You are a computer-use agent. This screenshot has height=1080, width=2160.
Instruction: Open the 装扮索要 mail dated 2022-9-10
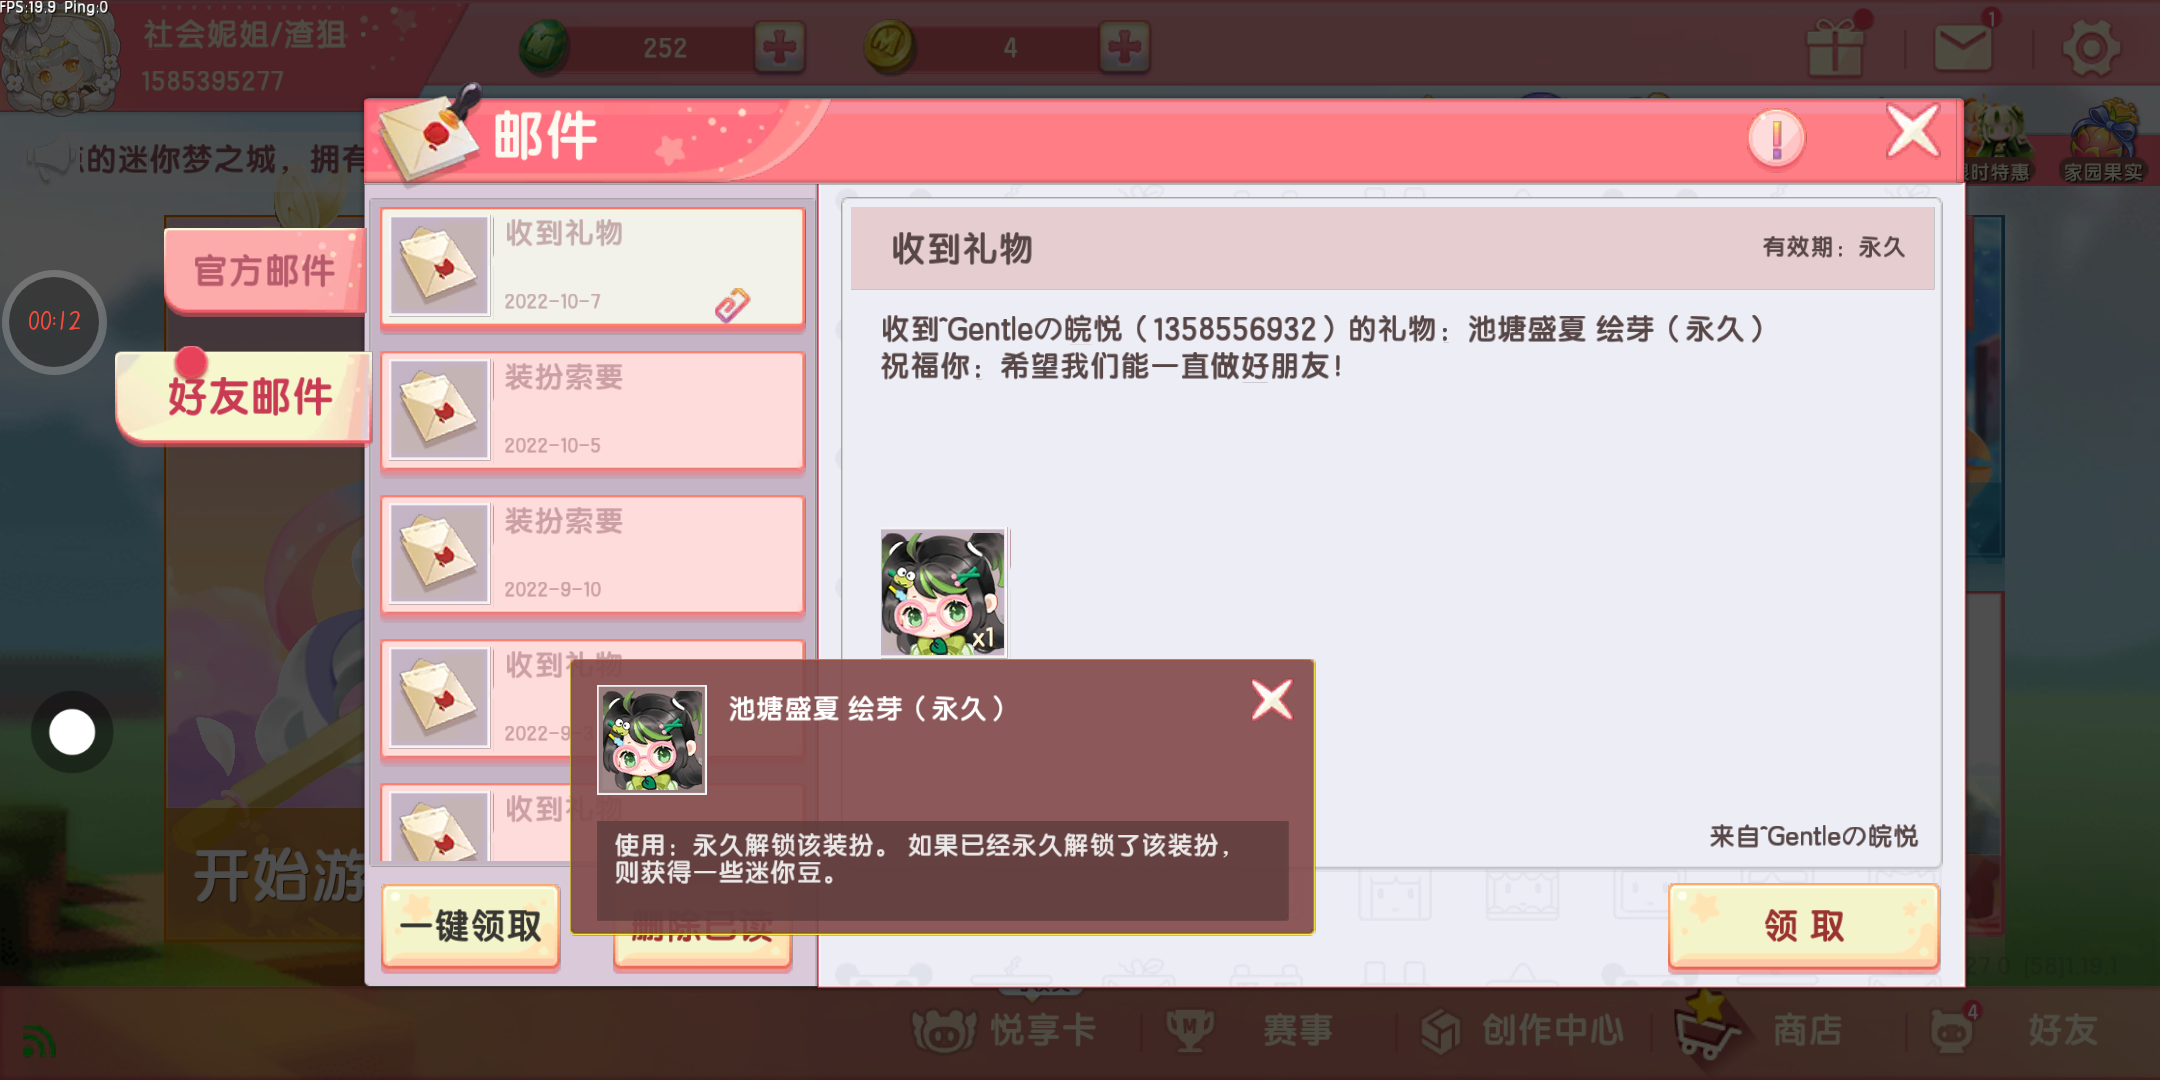pyautogui.click(x=593, y=555)
